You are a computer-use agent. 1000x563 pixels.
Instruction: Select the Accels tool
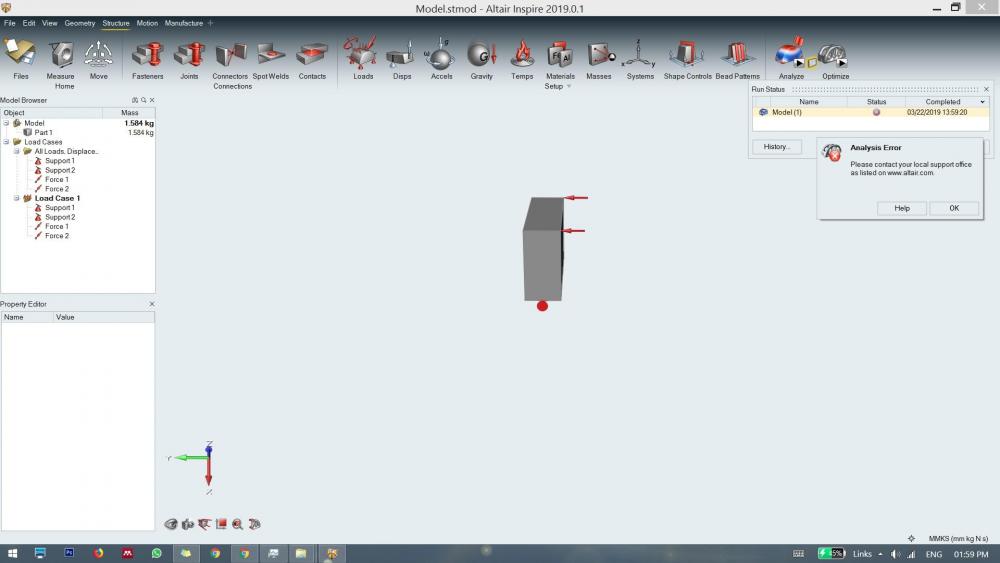coord(440,55)
